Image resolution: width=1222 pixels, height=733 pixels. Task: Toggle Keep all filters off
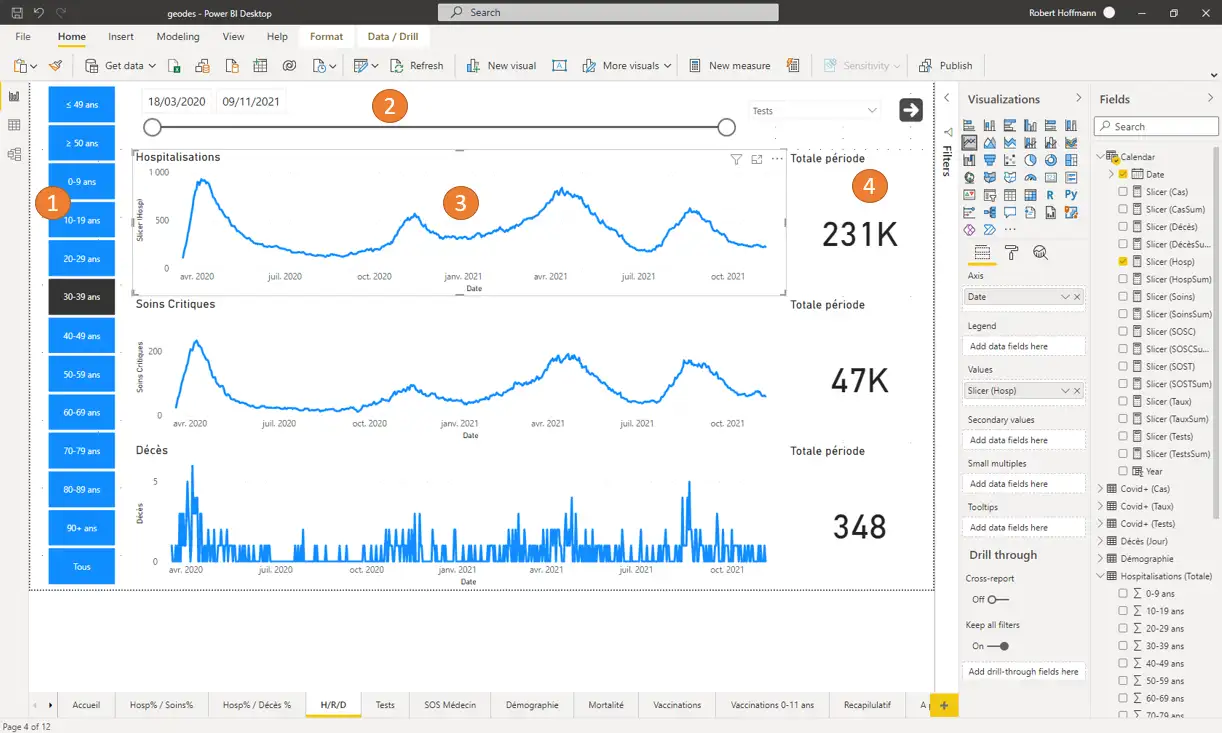(997, 646)
